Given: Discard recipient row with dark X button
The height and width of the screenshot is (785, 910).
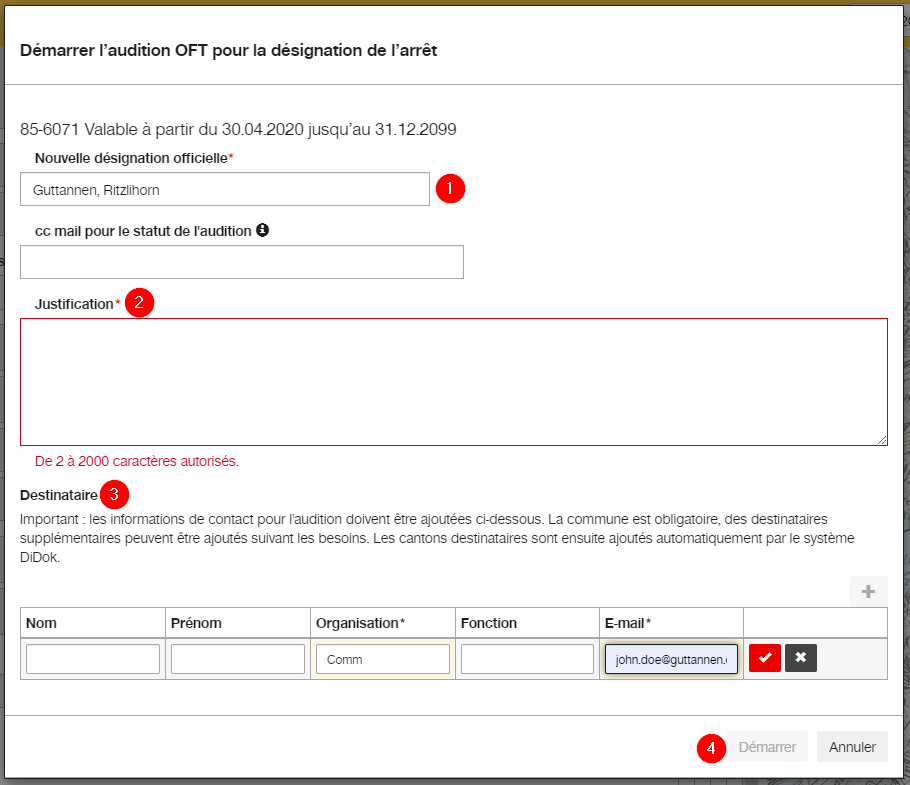Looking at the screenshot, I should [x=800, y=658].
